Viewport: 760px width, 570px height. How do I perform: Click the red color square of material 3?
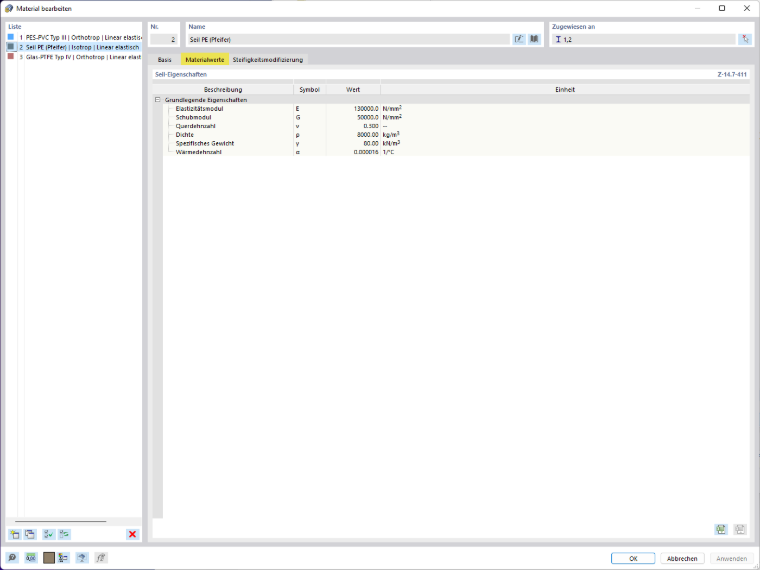tap(11, 56)
